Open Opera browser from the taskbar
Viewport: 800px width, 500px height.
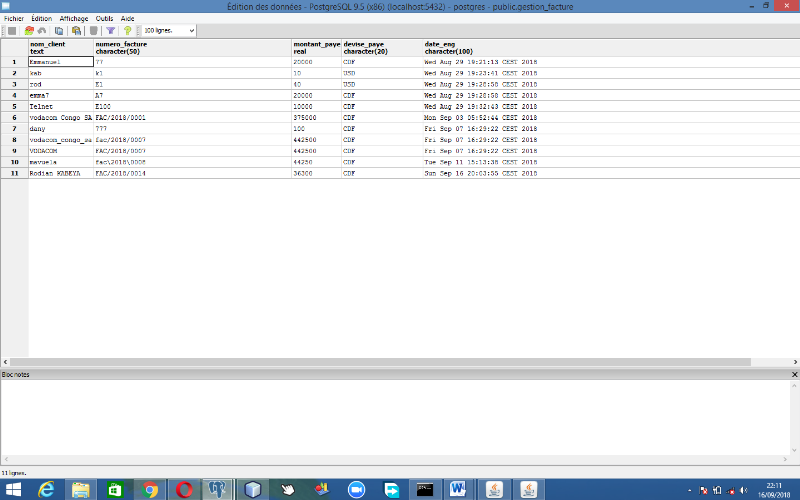tap(184, 490)
